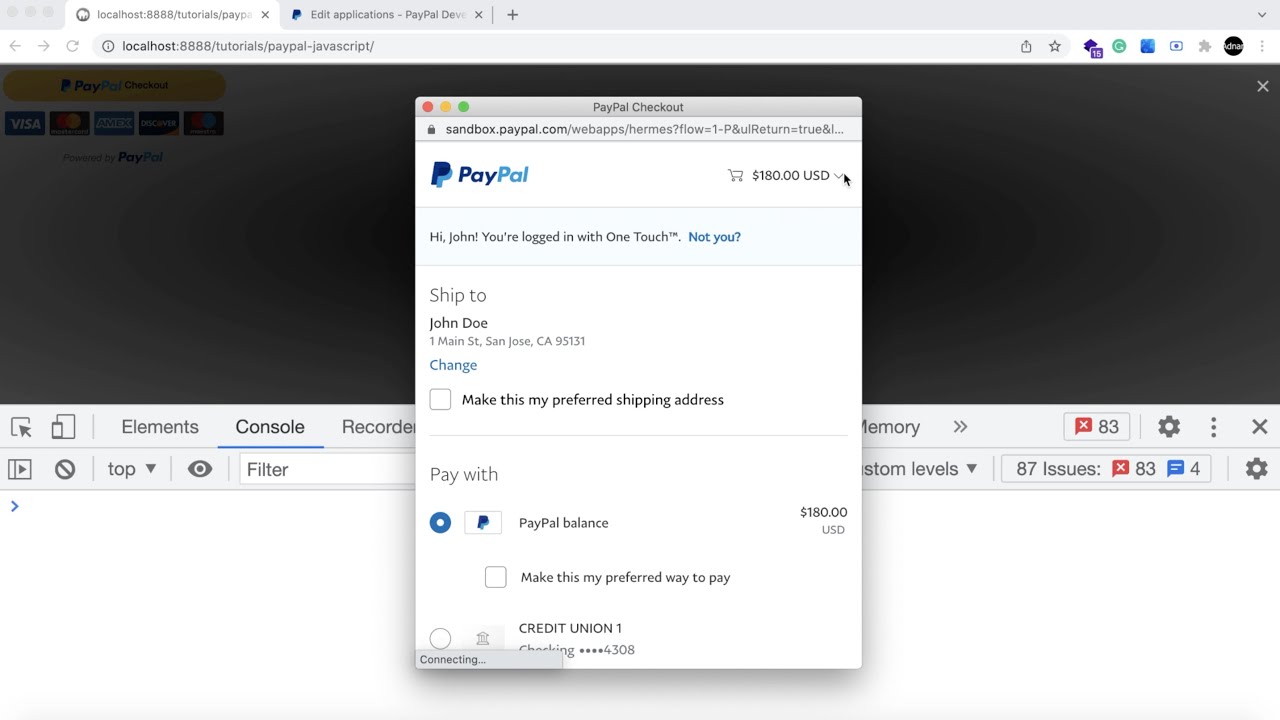Click the browser forward arrow
The height and width of the screenshot is (720, 1280).
(44, 46)
